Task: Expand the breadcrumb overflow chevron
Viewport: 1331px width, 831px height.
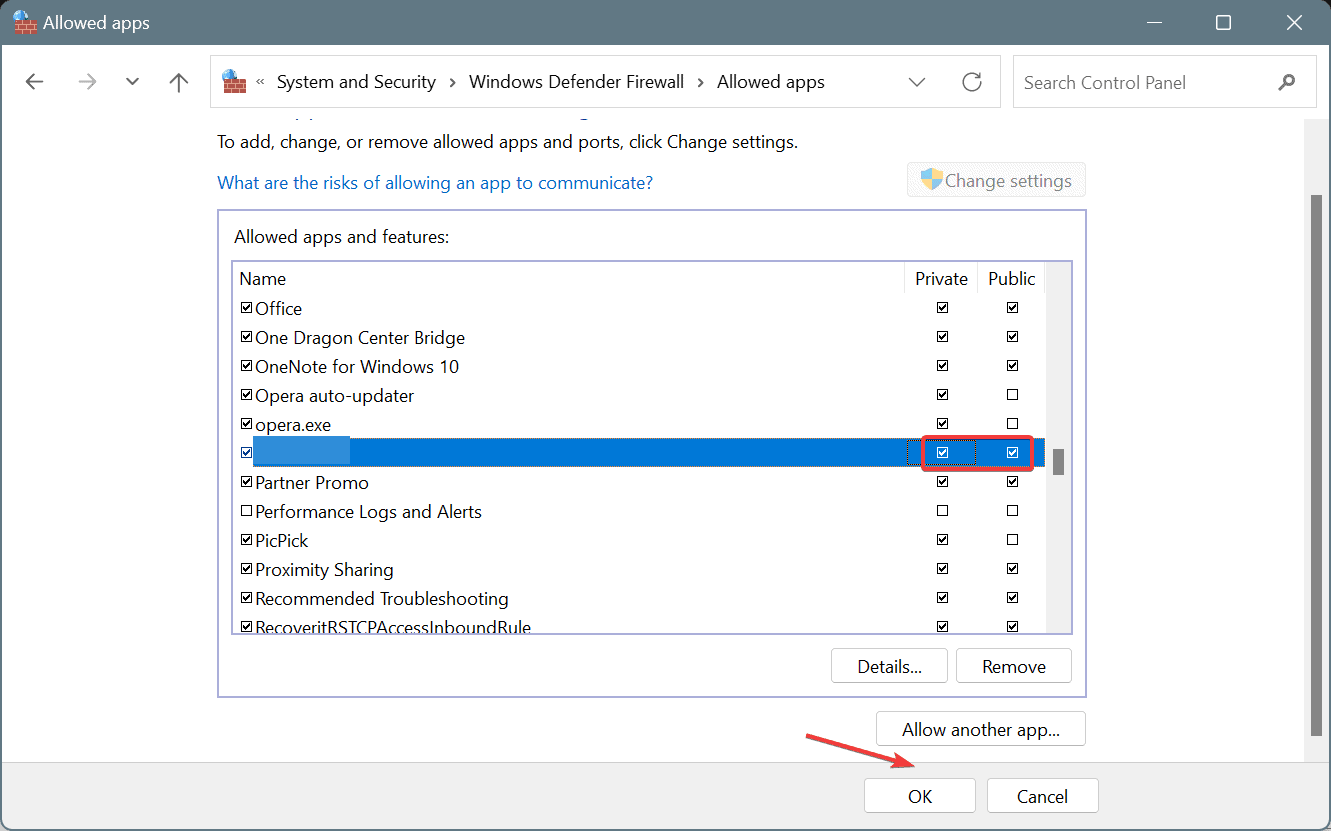Action: point(260,82)
